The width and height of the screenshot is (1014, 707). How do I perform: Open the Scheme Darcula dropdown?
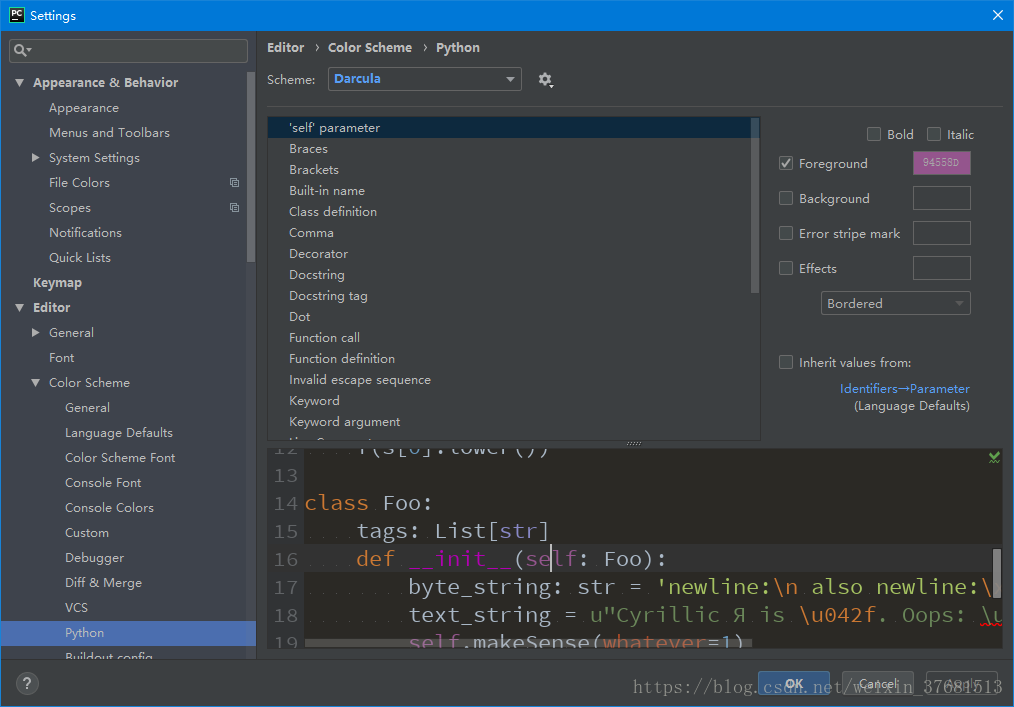(x=424, y=79)
